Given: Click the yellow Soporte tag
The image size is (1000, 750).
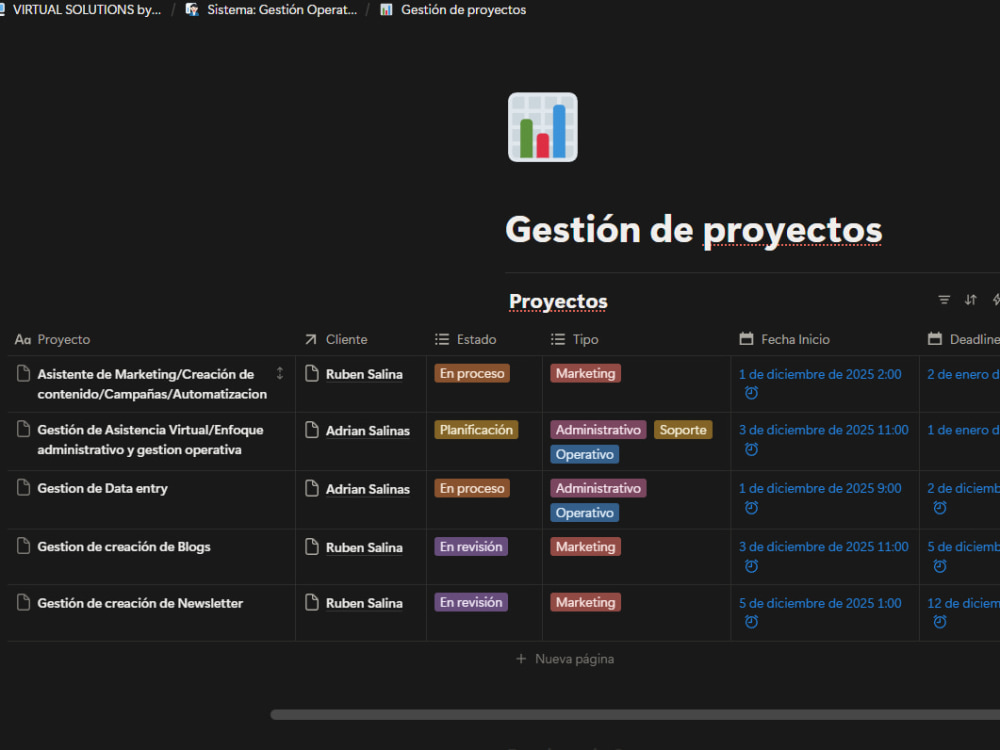Looking at the screenshot, I should pyautogui.click(x=683, y=430).
